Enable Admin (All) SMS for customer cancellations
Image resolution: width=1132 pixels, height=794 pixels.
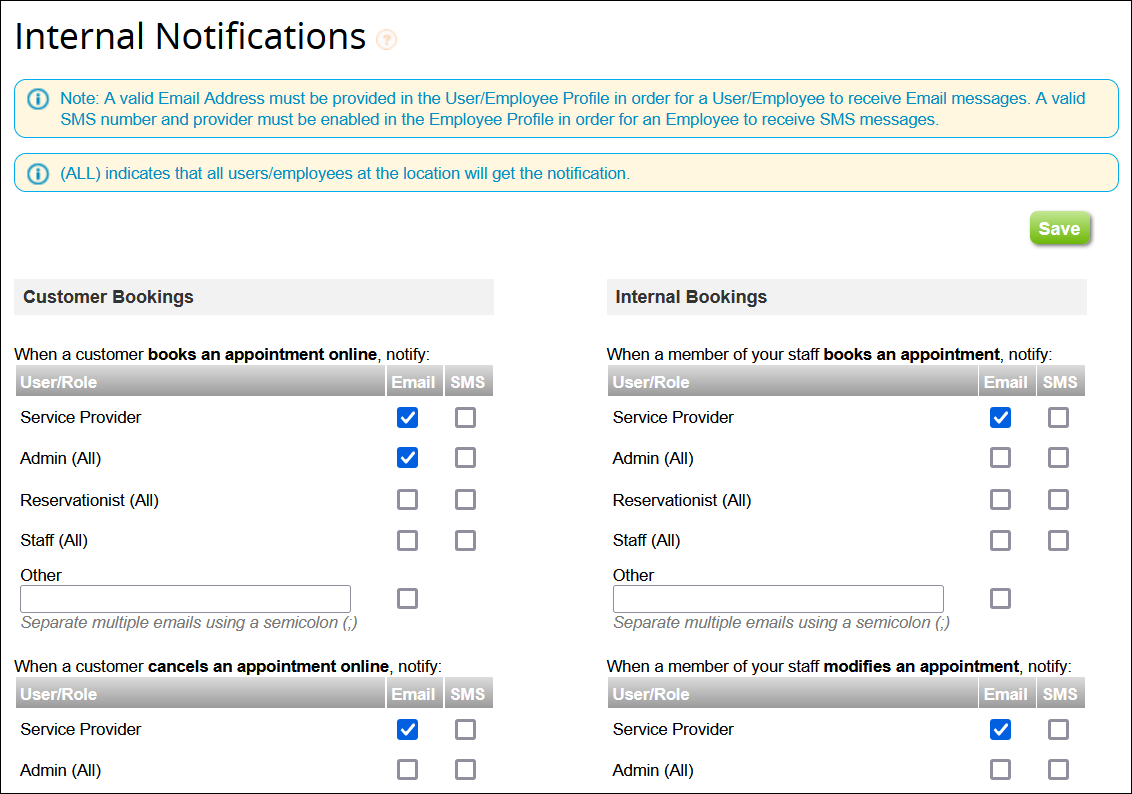465,770
